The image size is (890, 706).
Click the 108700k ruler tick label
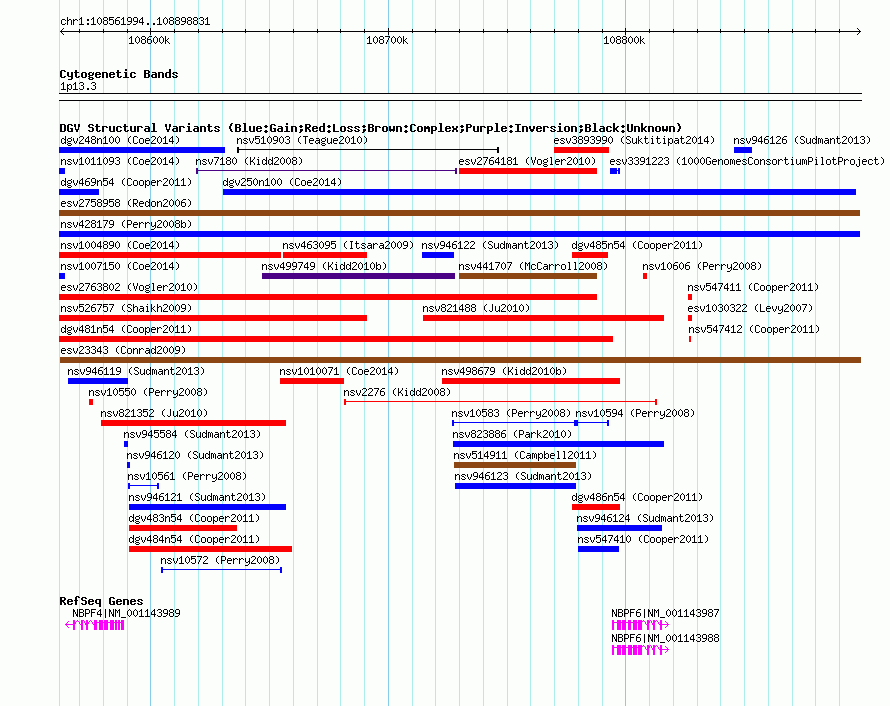387,40
